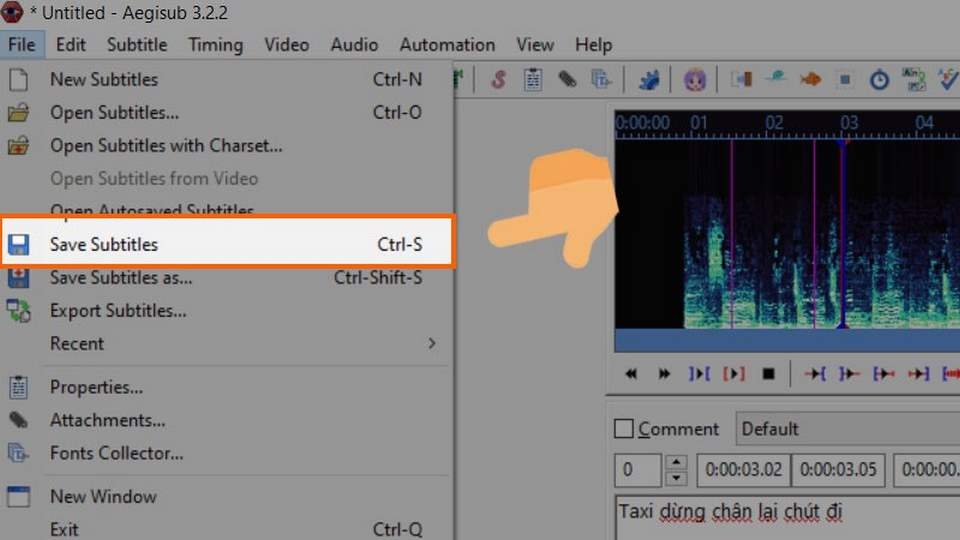Open the Video menu
This screenshot has width=960, height=540.
(x=287, y=45)
